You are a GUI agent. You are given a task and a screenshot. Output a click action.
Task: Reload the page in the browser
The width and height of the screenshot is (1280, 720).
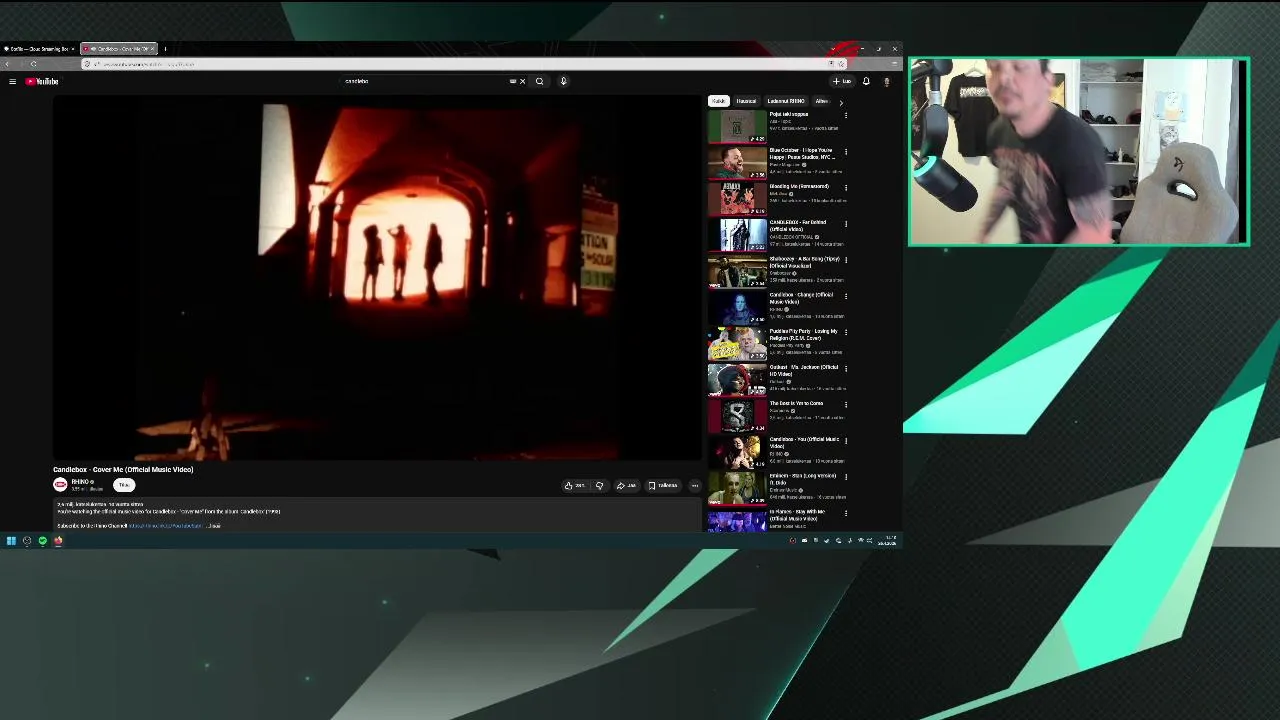[33, 64]
